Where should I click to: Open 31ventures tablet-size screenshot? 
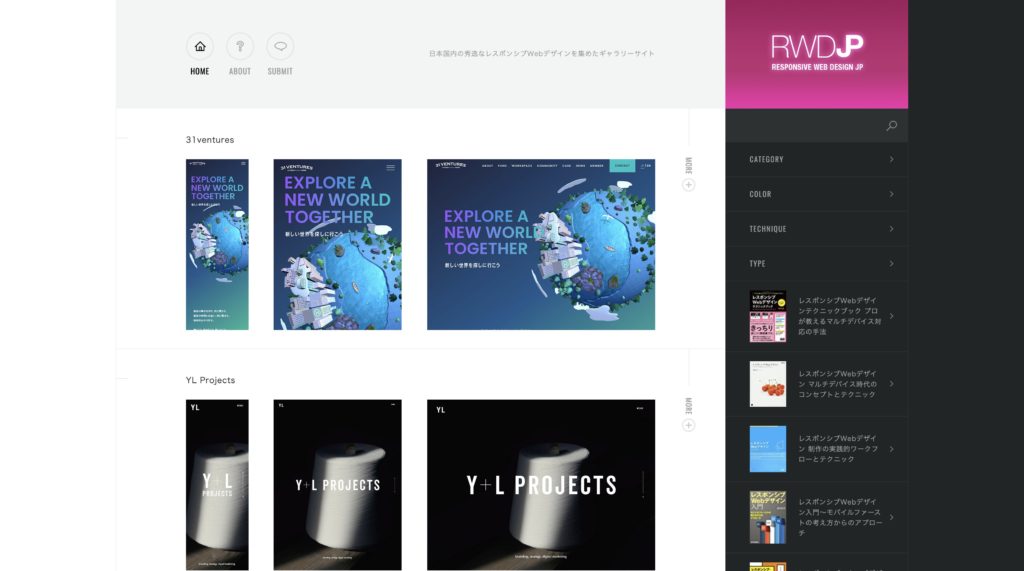pos(338,244)
